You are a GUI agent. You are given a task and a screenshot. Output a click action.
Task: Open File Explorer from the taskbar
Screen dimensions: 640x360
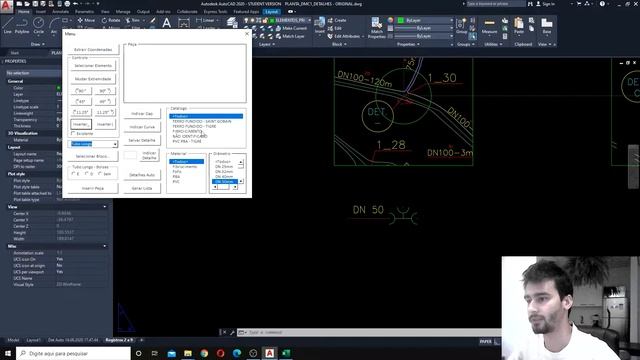pos(188,353)
